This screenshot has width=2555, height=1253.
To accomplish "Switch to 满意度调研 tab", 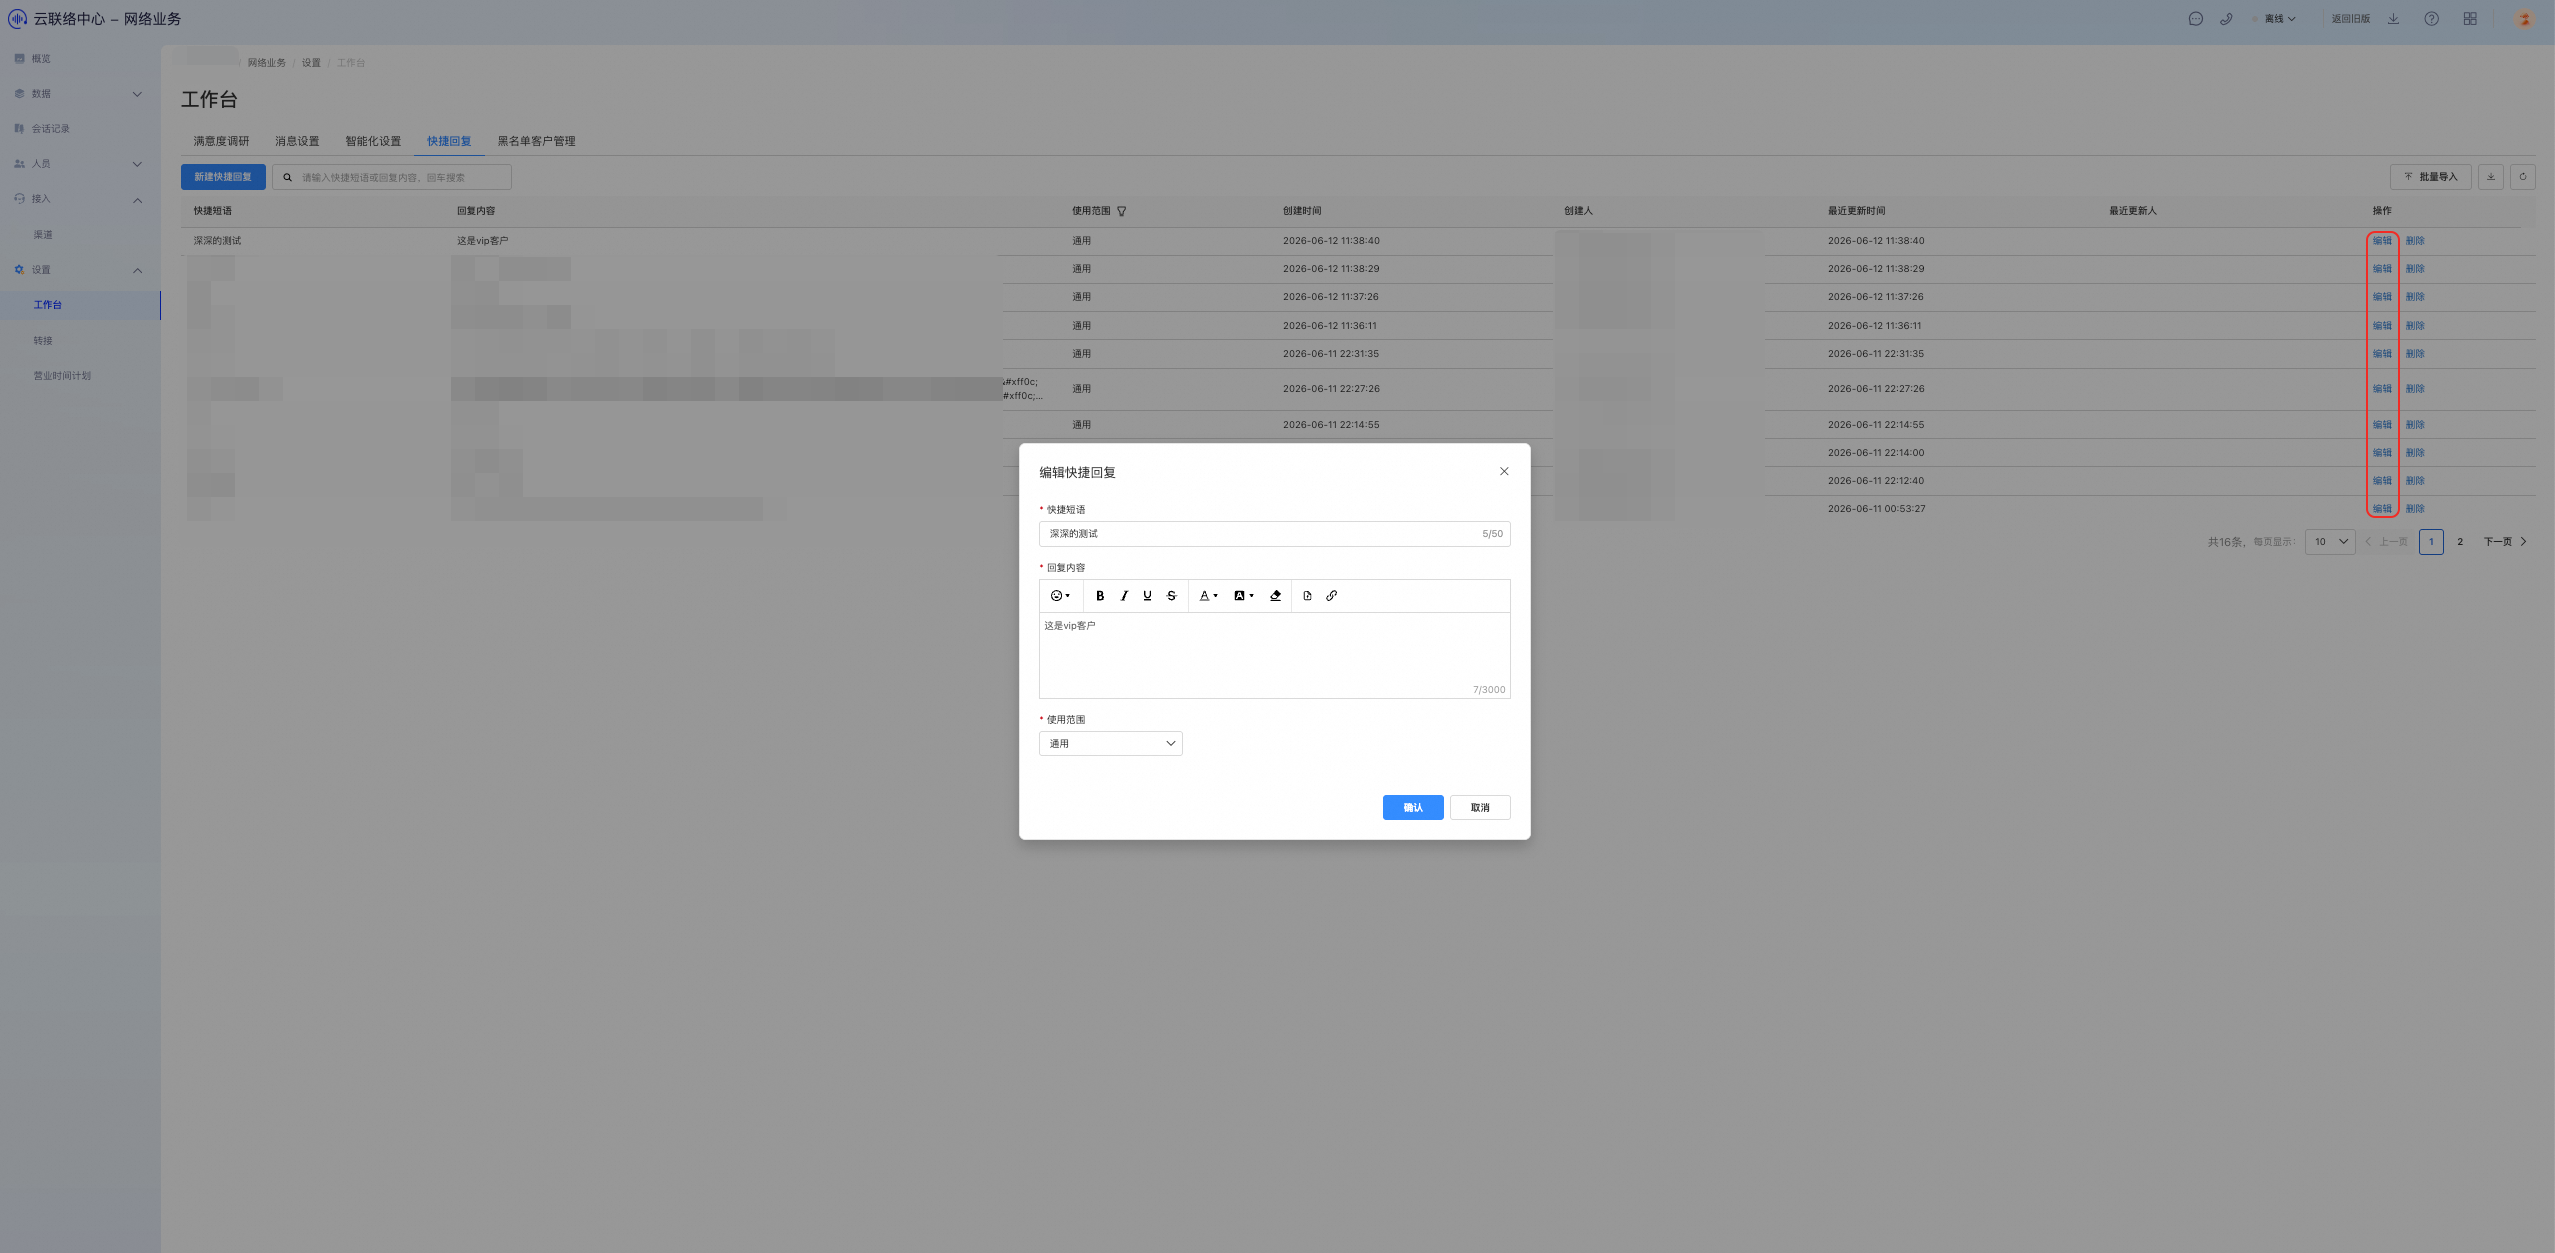I will tap(221, 141).
